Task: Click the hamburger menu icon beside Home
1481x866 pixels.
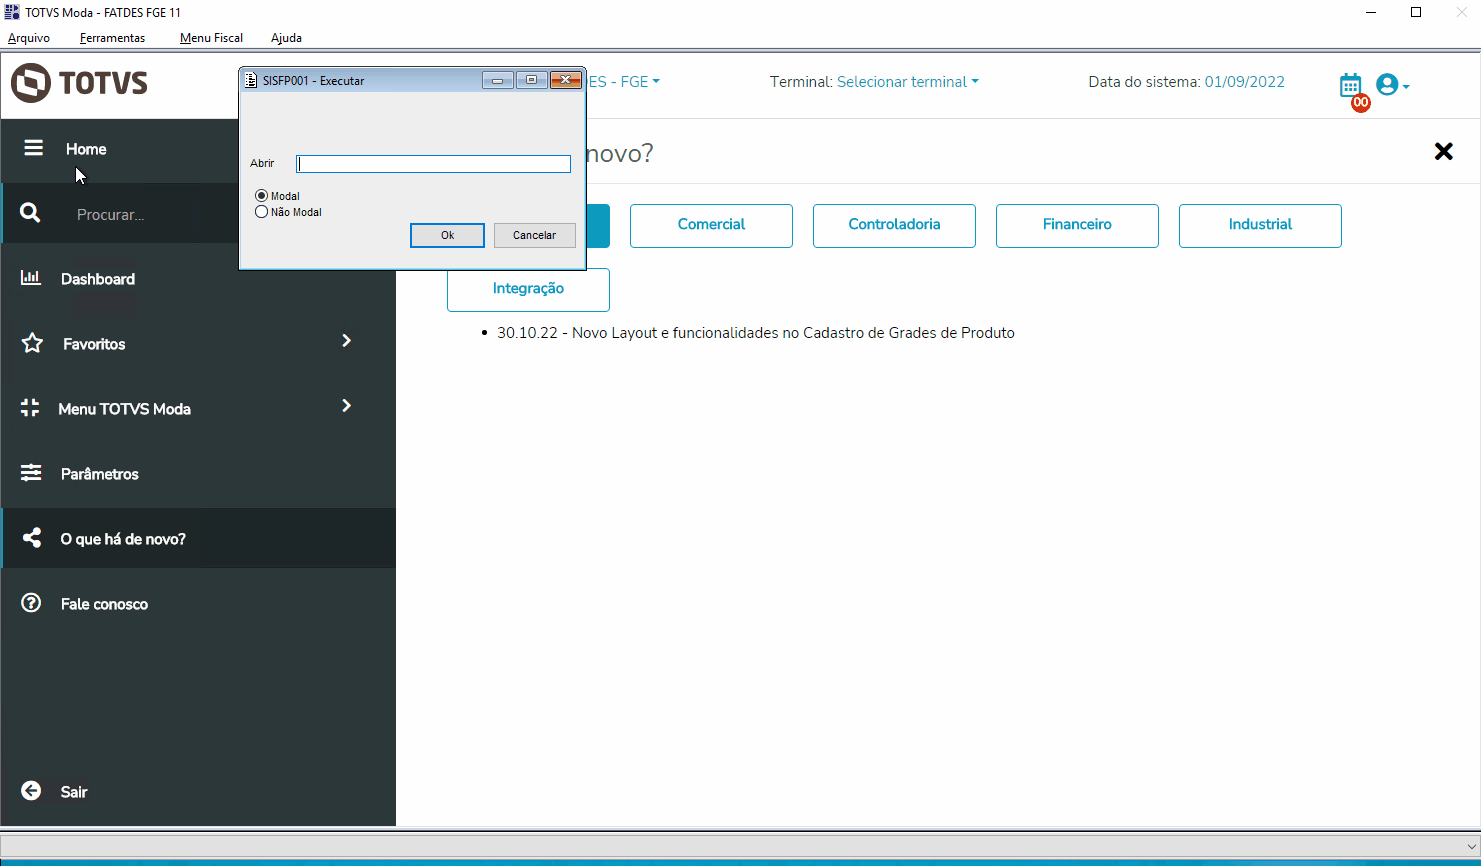Action: [x=33, y=148]
